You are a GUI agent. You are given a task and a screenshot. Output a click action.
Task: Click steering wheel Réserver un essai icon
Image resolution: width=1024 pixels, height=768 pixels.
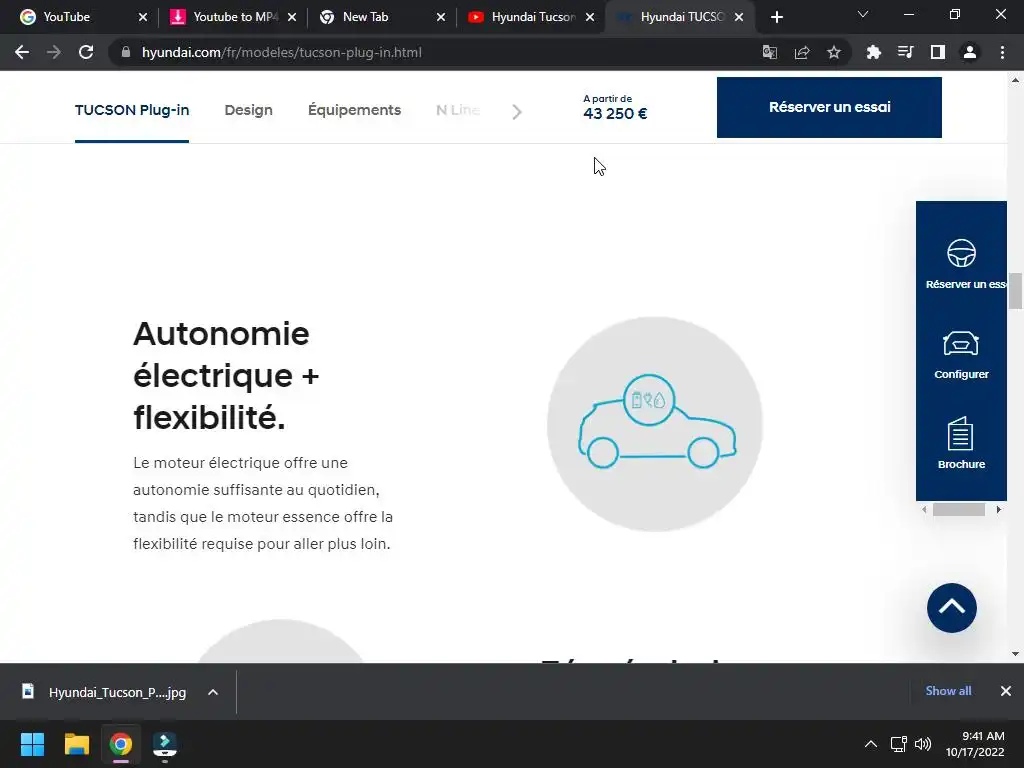pyautogui.click(x=961, y=253)
